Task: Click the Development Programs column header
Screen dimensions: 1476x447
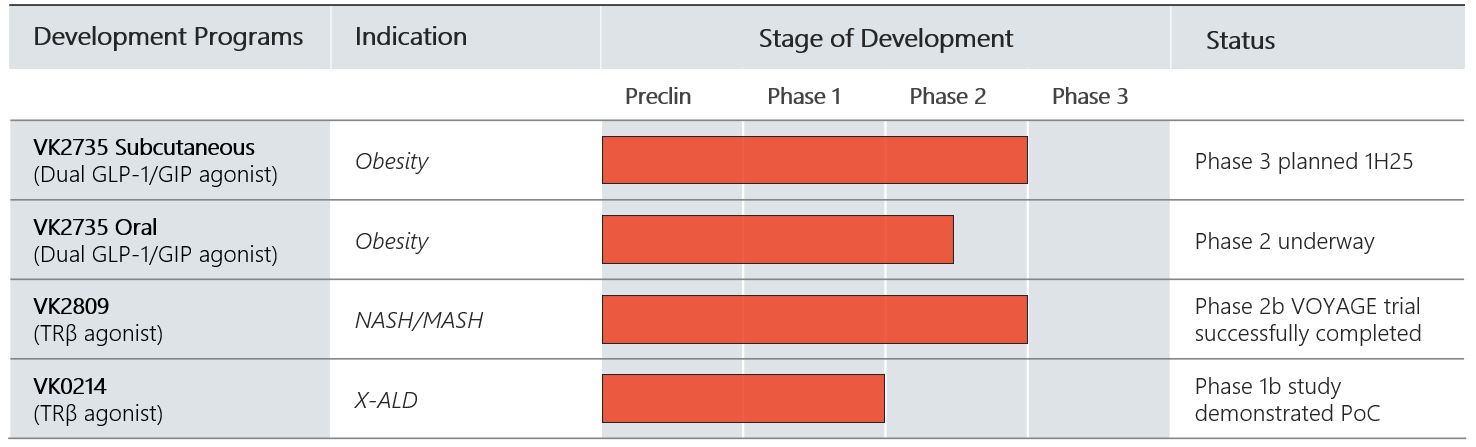Action: [x=168, y=38]
